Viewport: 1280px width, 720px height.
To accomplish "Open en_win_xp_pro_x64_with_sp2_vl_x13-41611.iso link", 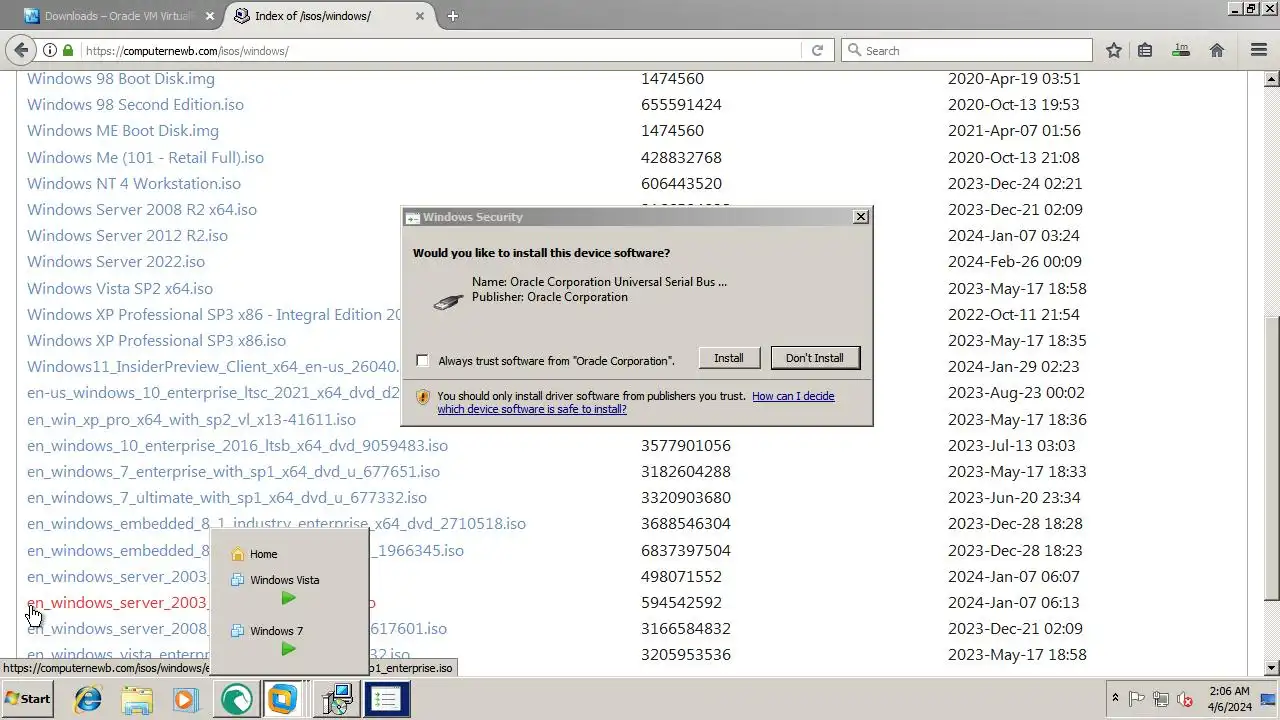I will coord(191,419).
